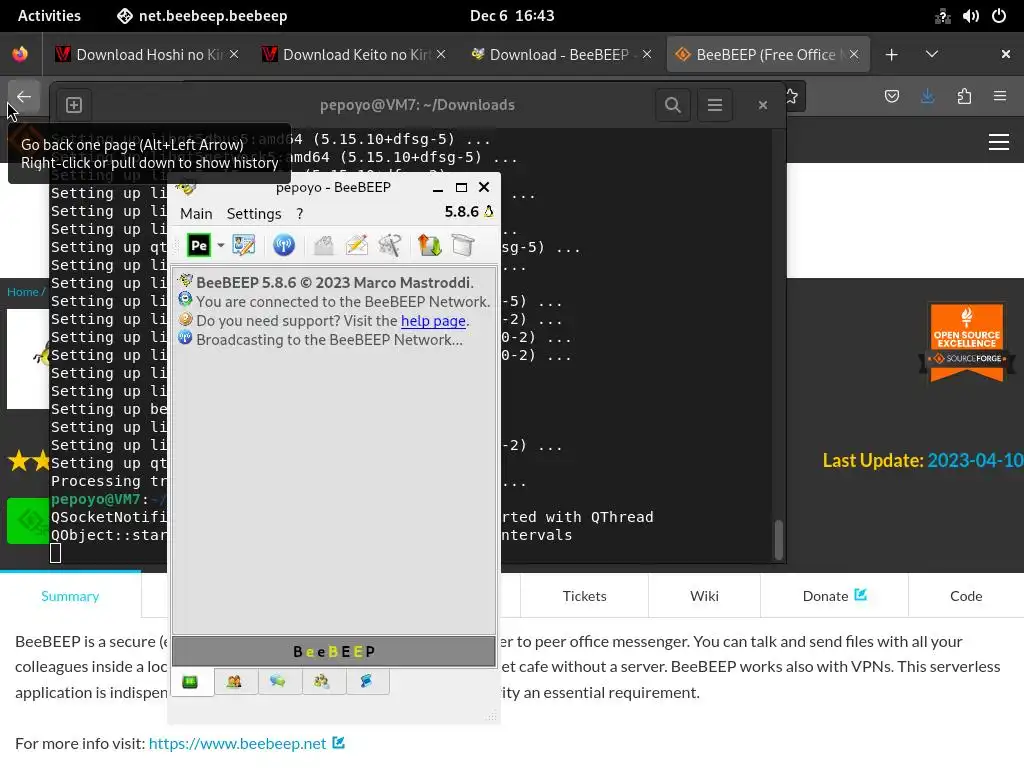Open the edit profile icon in BeeBEEP toolbar
The height and width of the screenshot is (768, 1024).
[244, 246]
